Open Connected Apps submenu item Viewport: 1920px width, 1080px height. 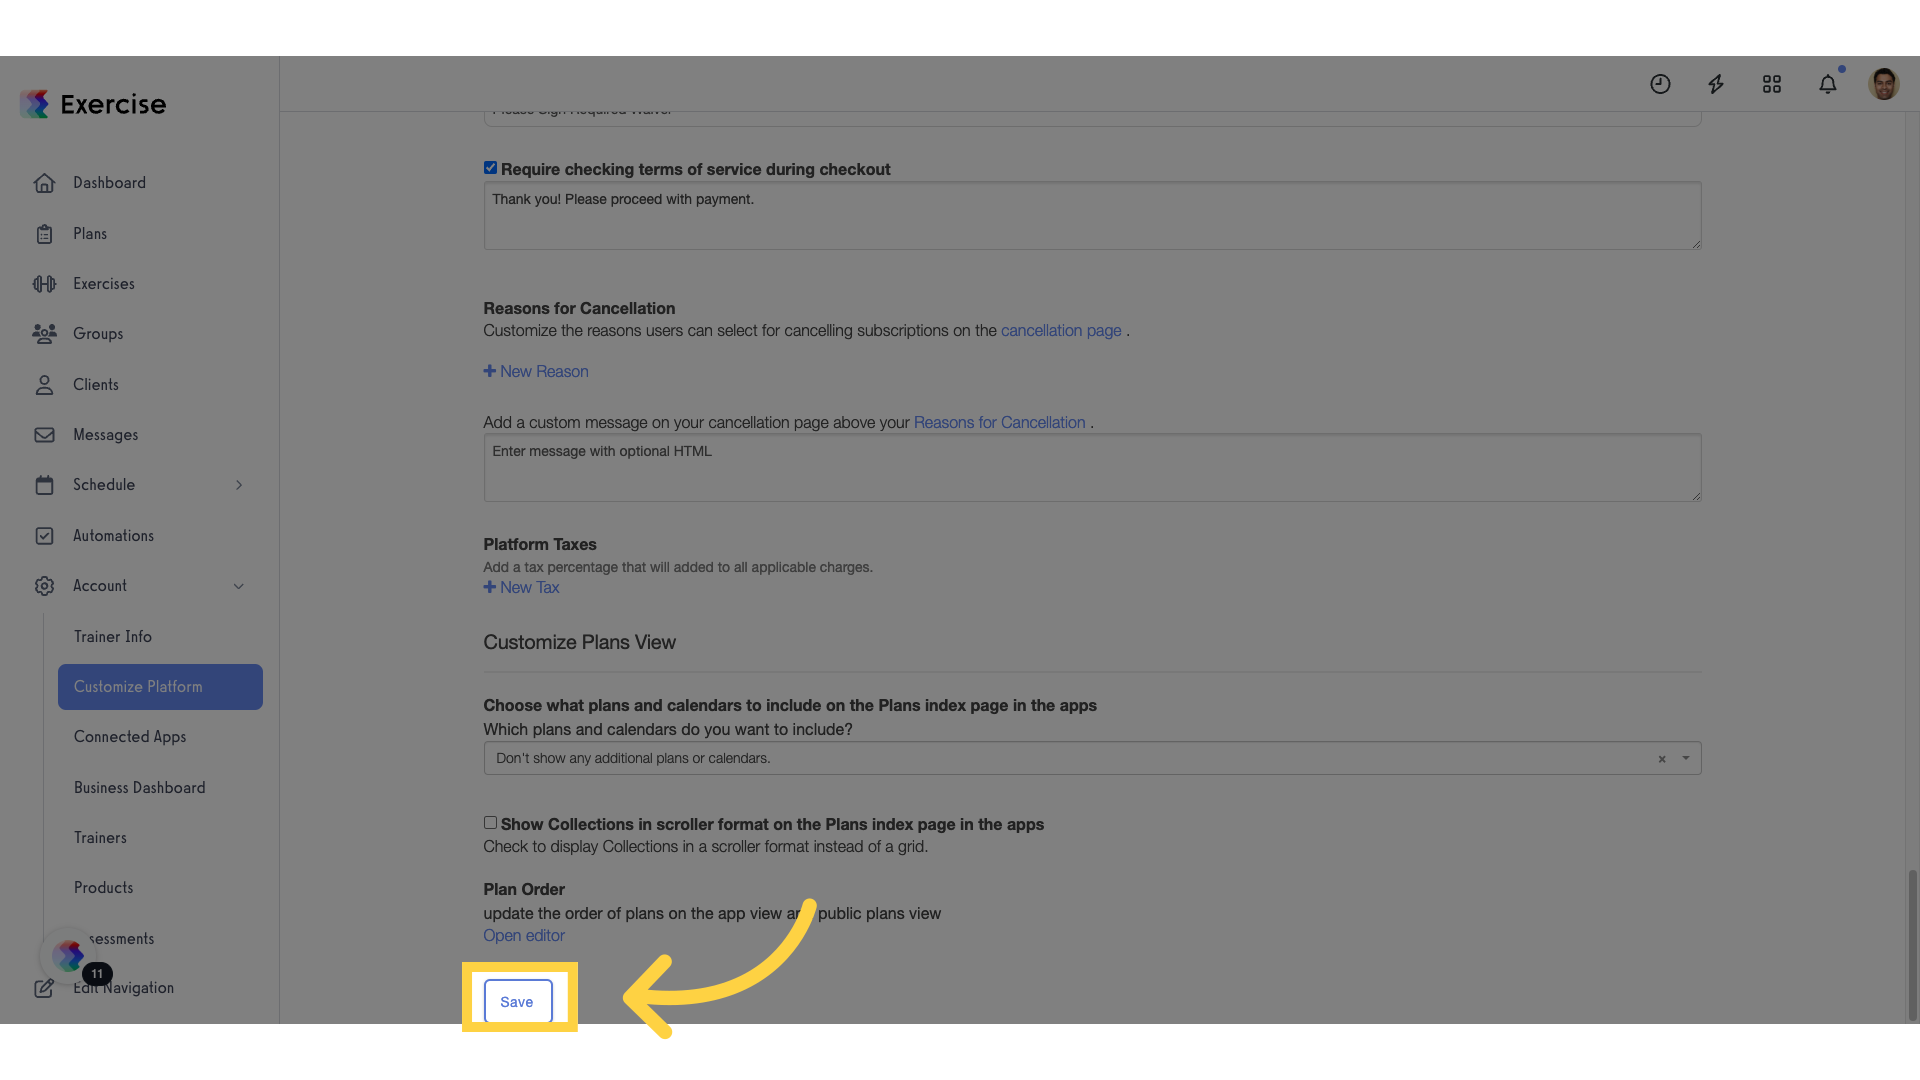coord(130,737)
